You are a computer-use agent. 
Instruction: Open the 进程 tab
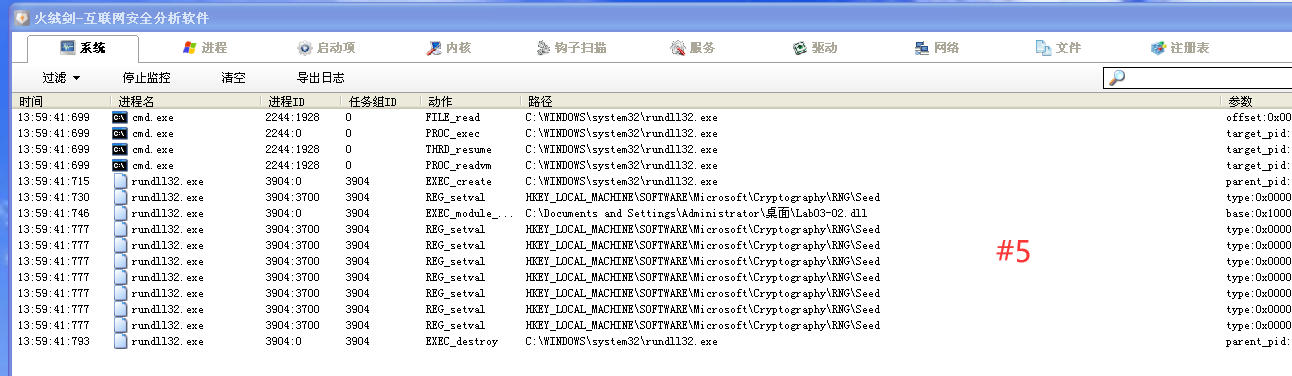[x=204, y=48]
